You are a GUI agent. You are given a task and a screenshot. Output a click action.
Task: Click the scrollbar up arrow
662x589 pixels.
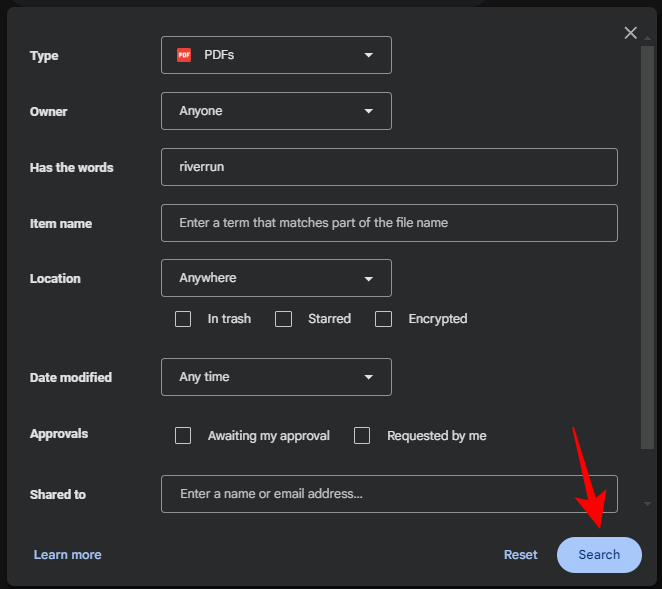[647, 38]
